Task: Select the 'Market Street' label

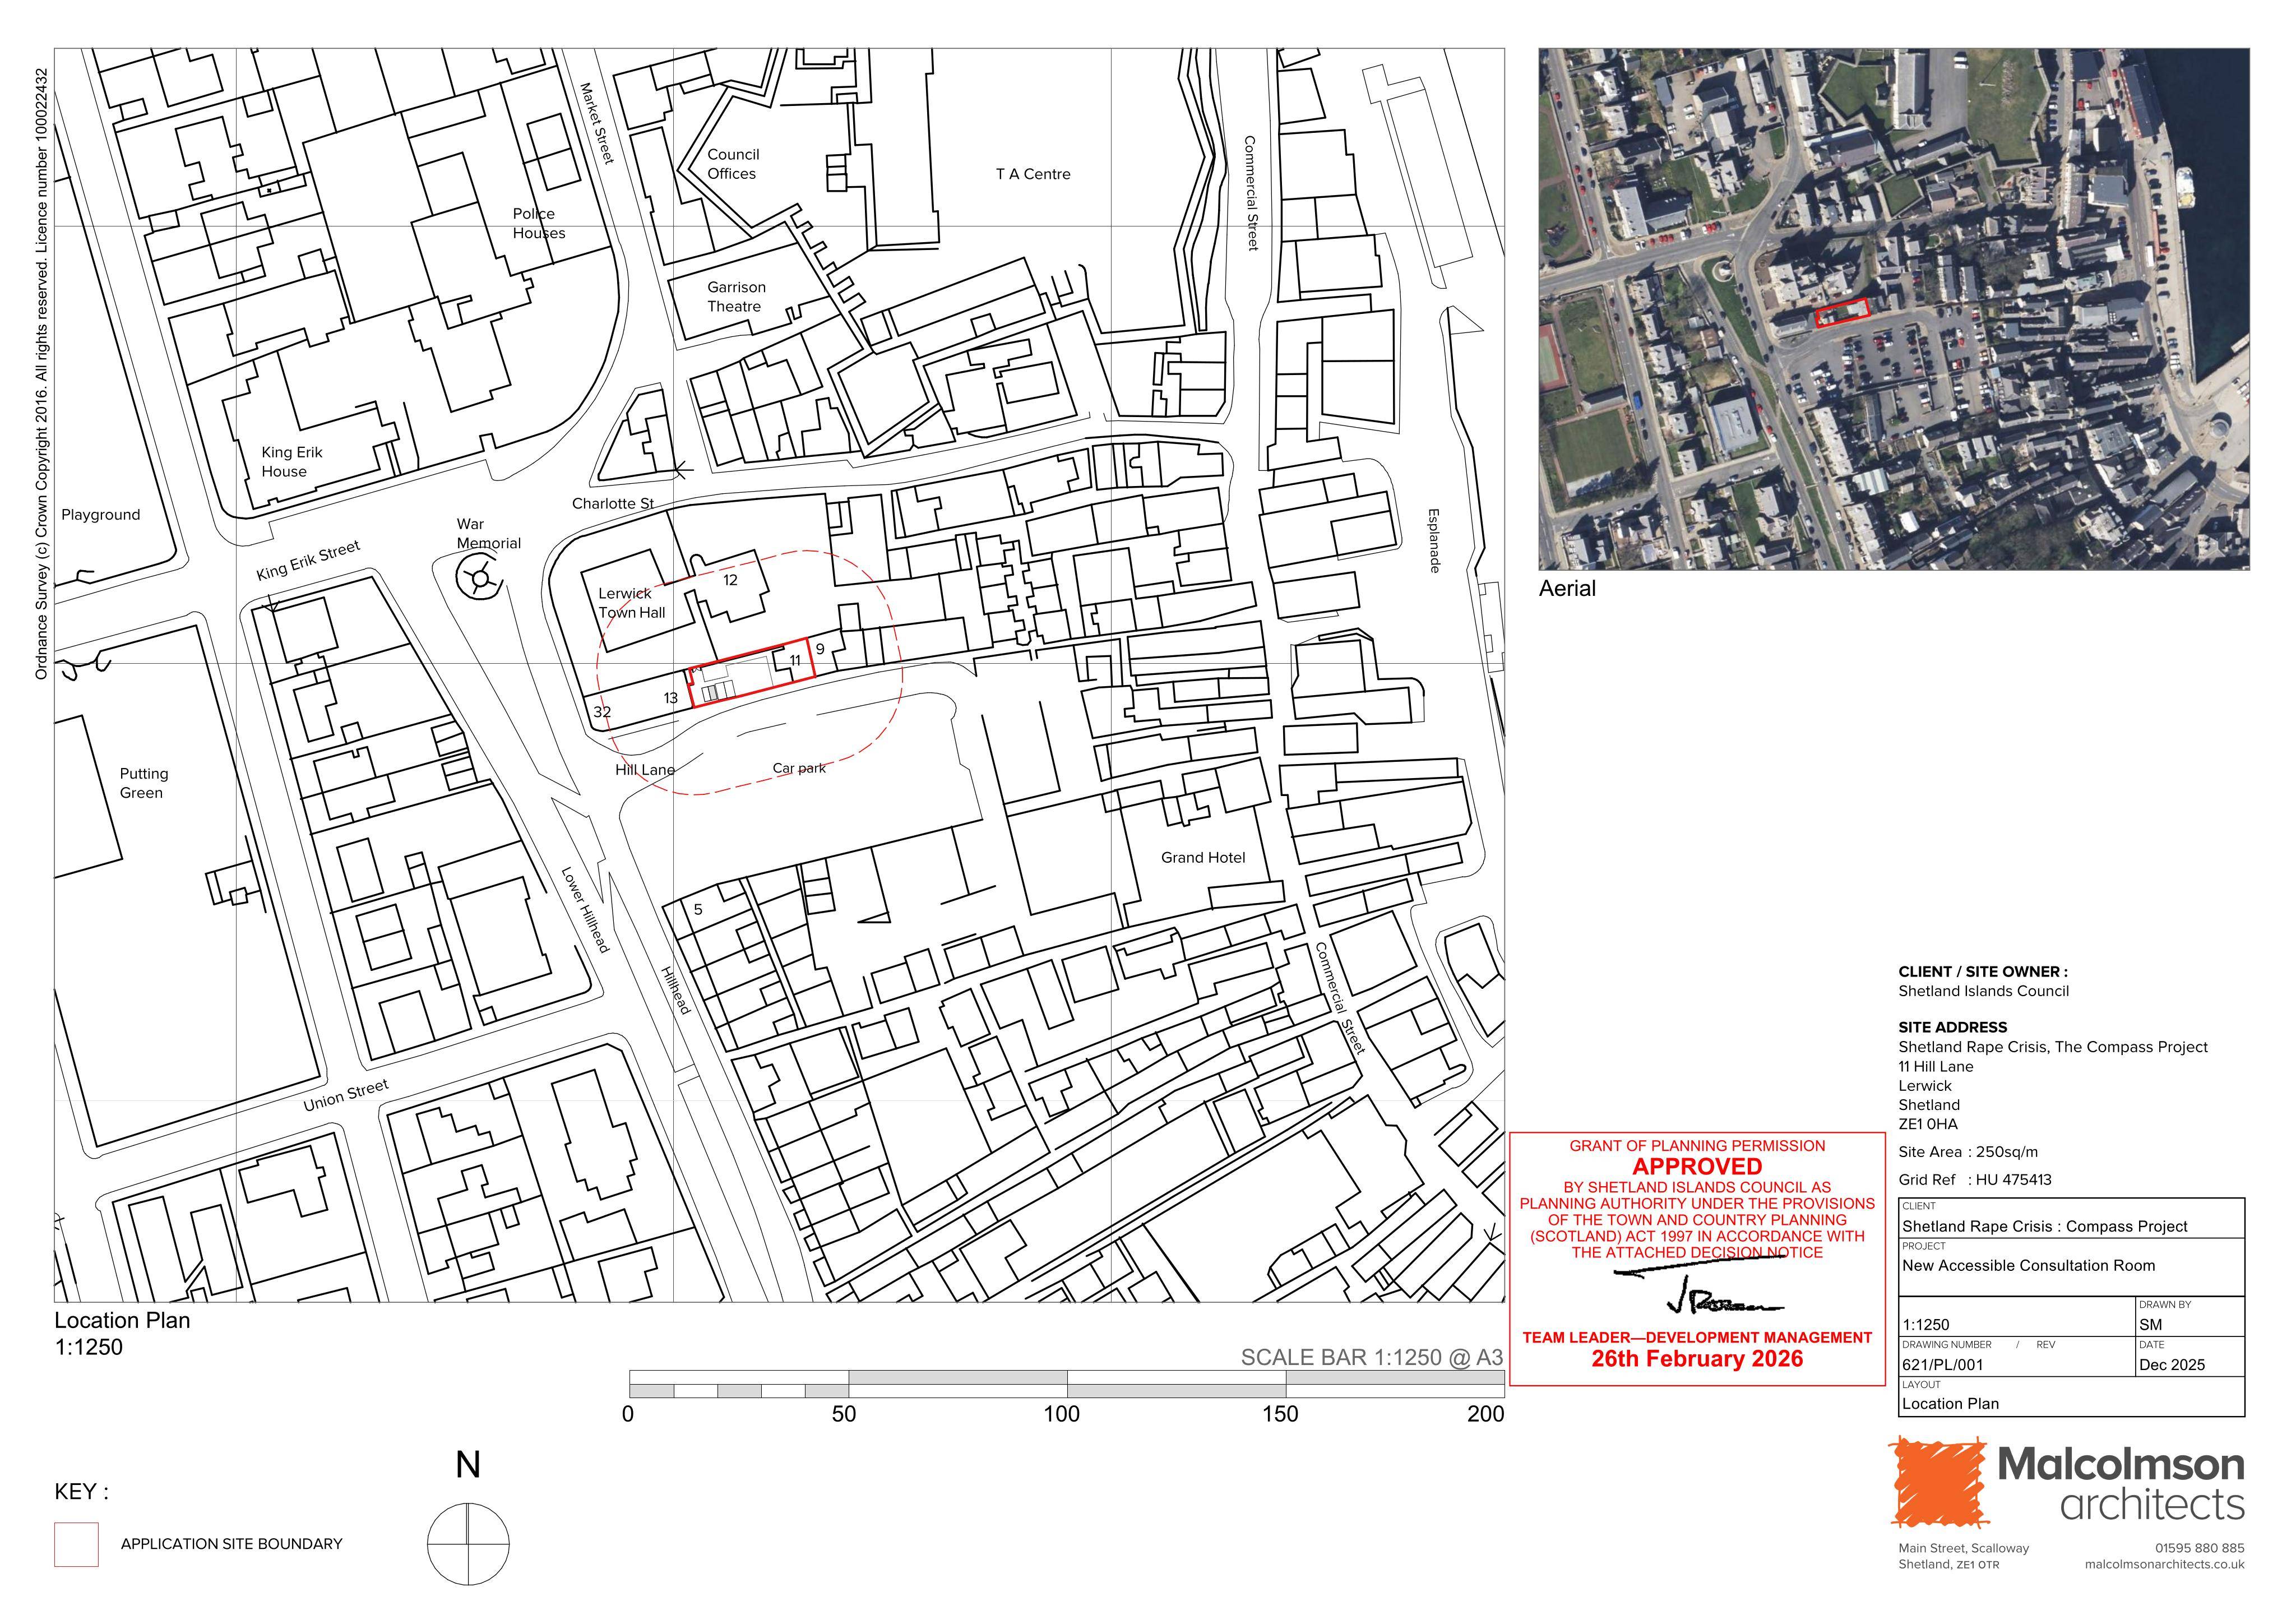Action: 598,123
